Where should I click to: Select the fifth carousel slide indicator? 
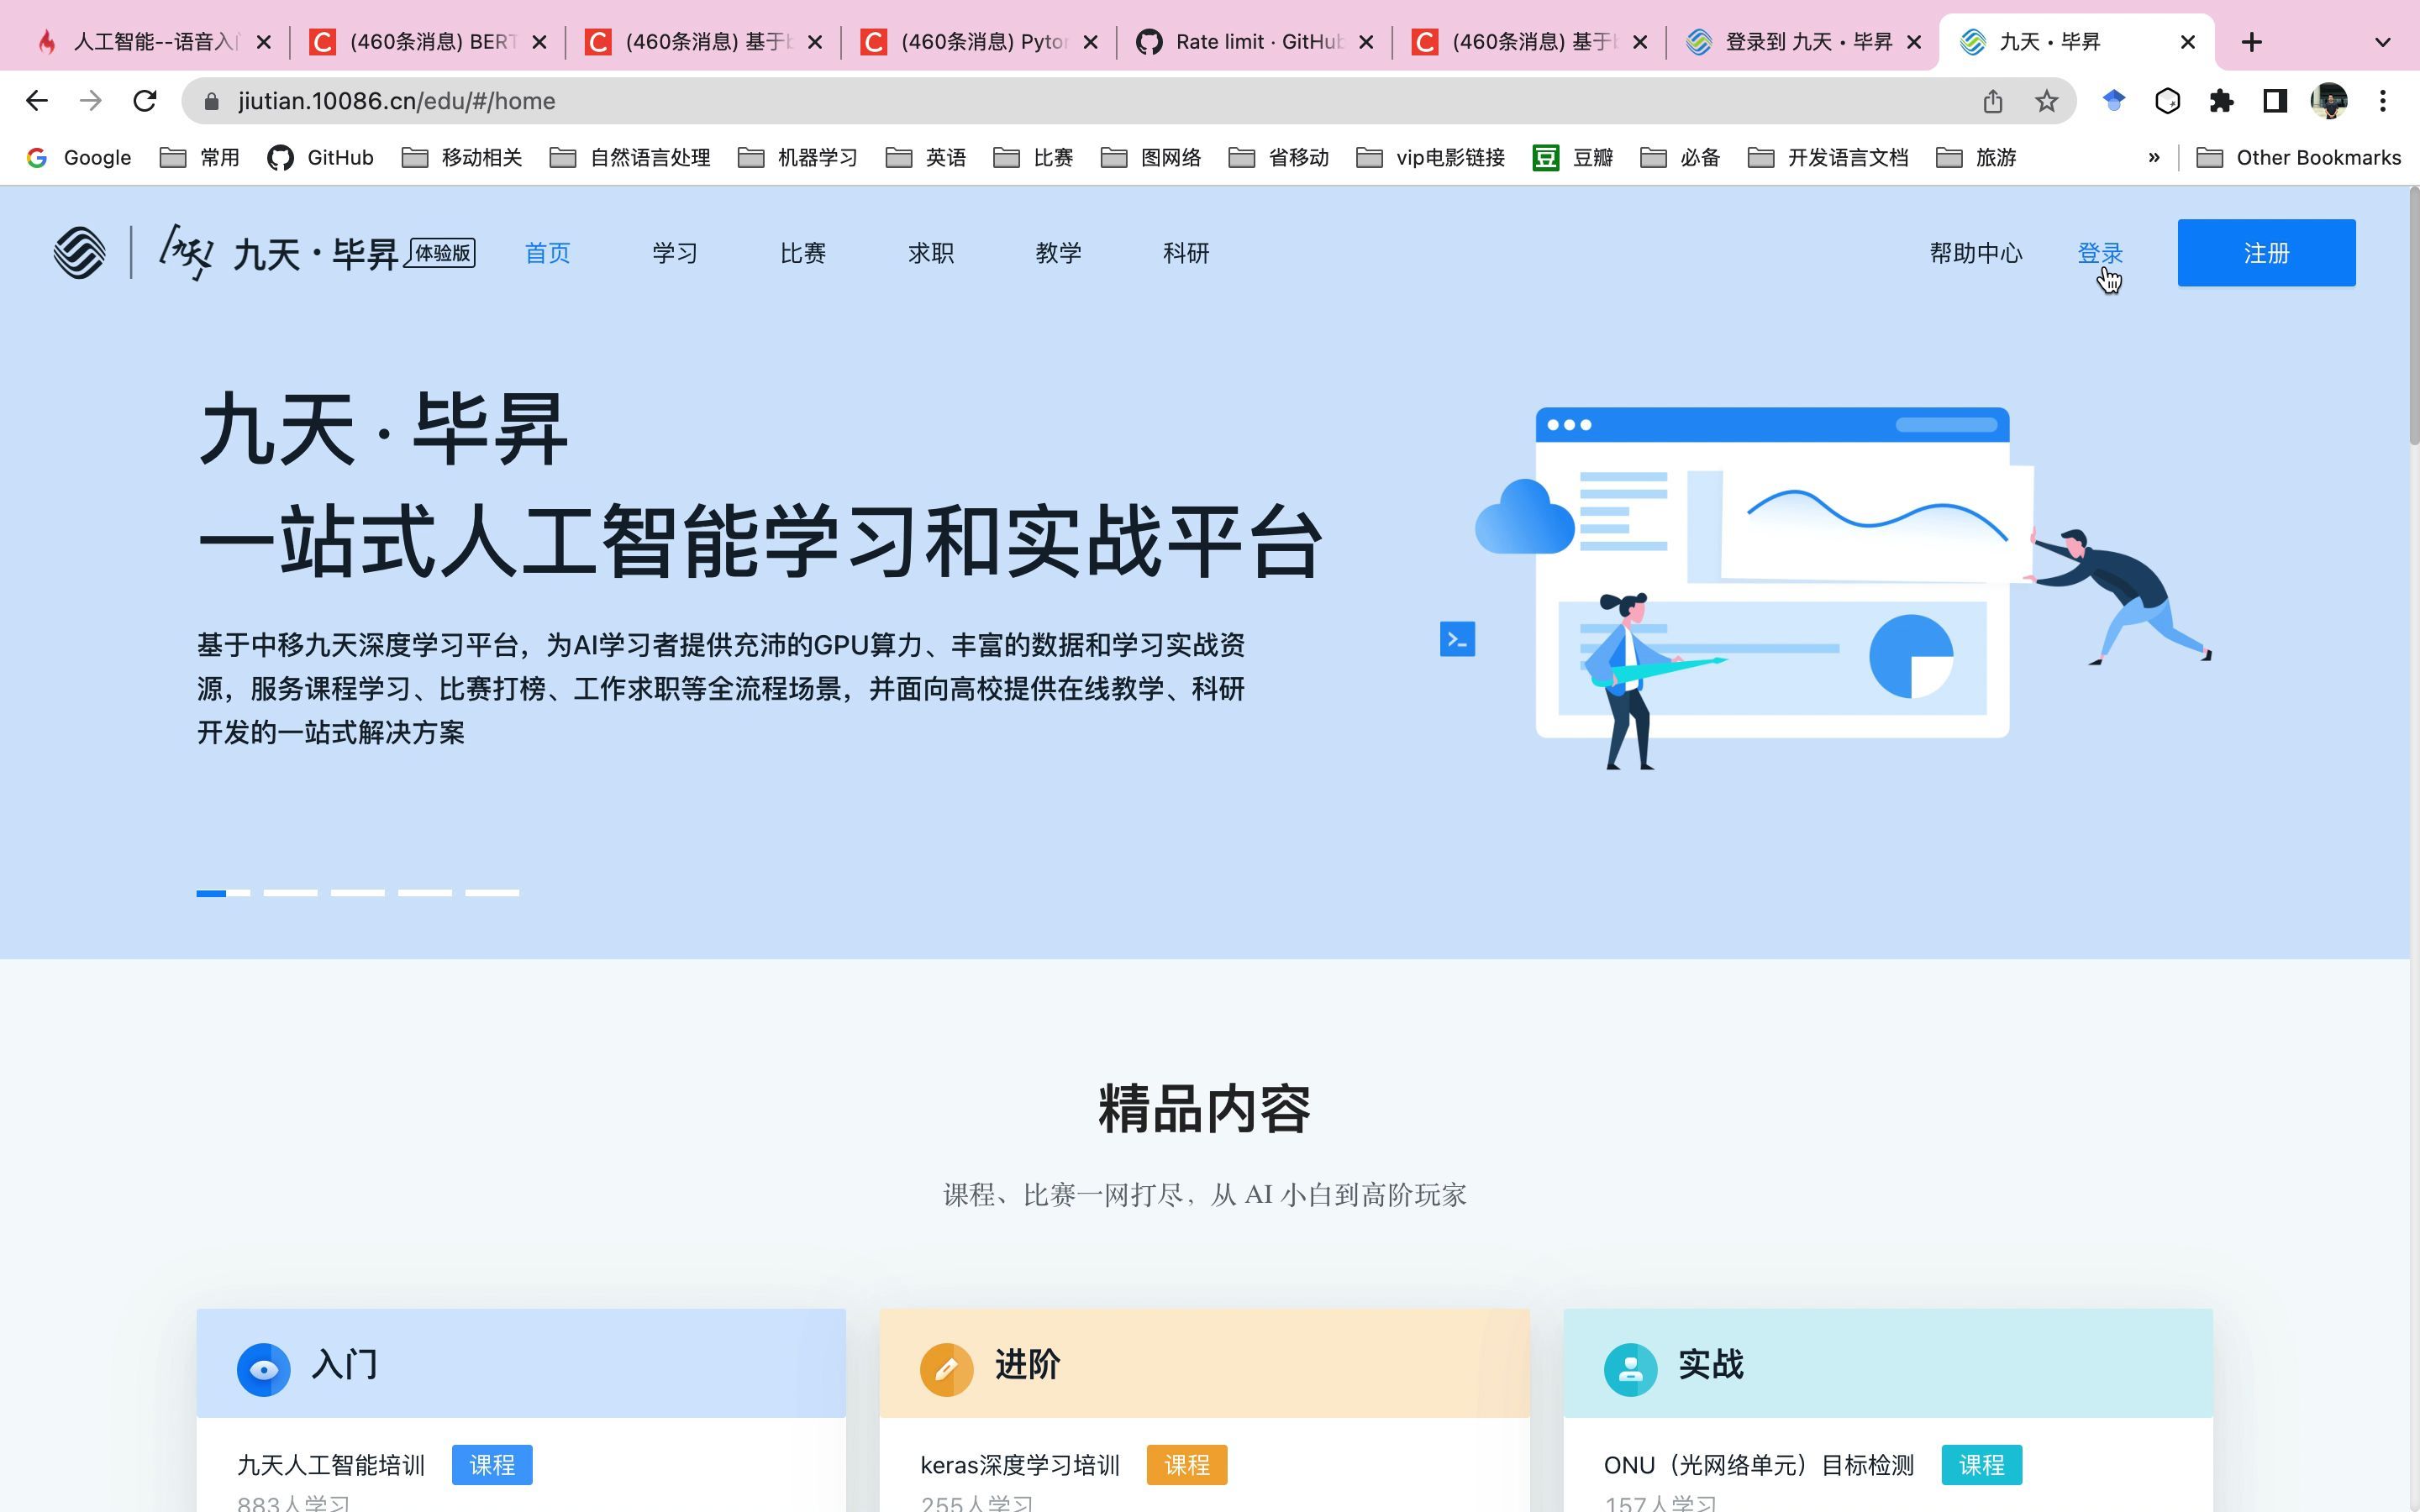tap(492, 892)
